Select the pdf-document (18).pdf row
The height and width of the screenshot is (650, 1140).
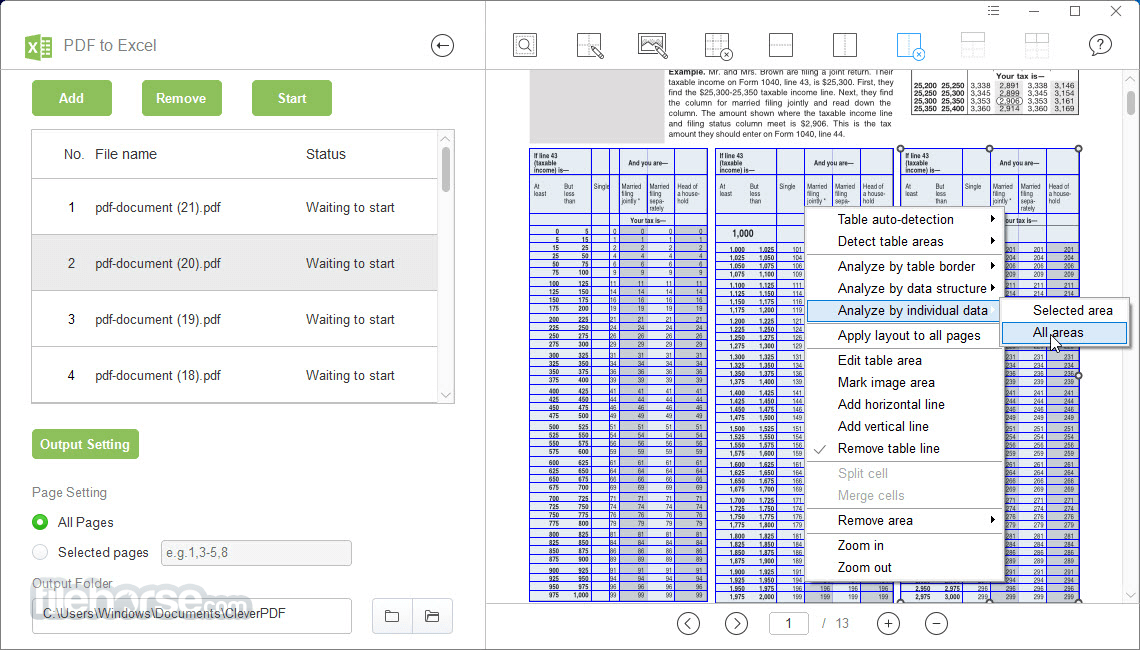coord(234,375)
